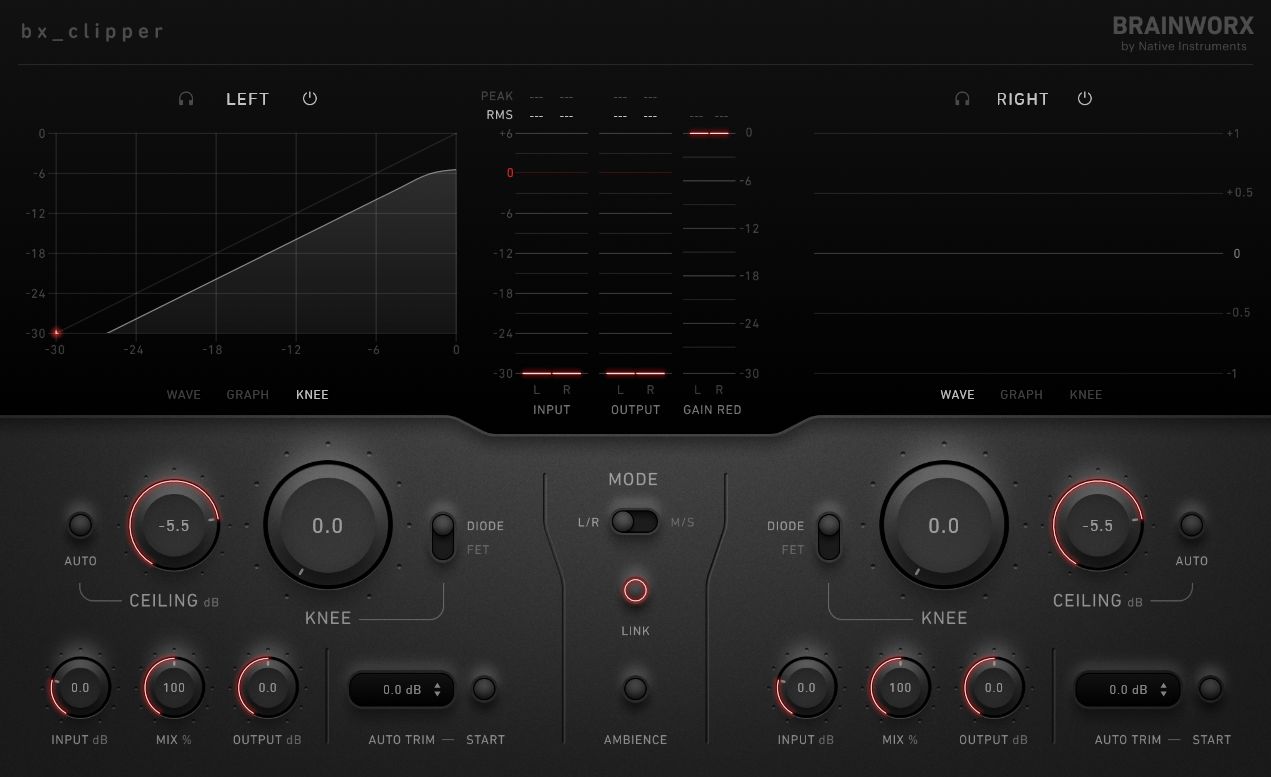Enable AUTO ceiling on the right channel
The height and width of the screenshot is (777, 1271).
click(x=1191, y=524)
